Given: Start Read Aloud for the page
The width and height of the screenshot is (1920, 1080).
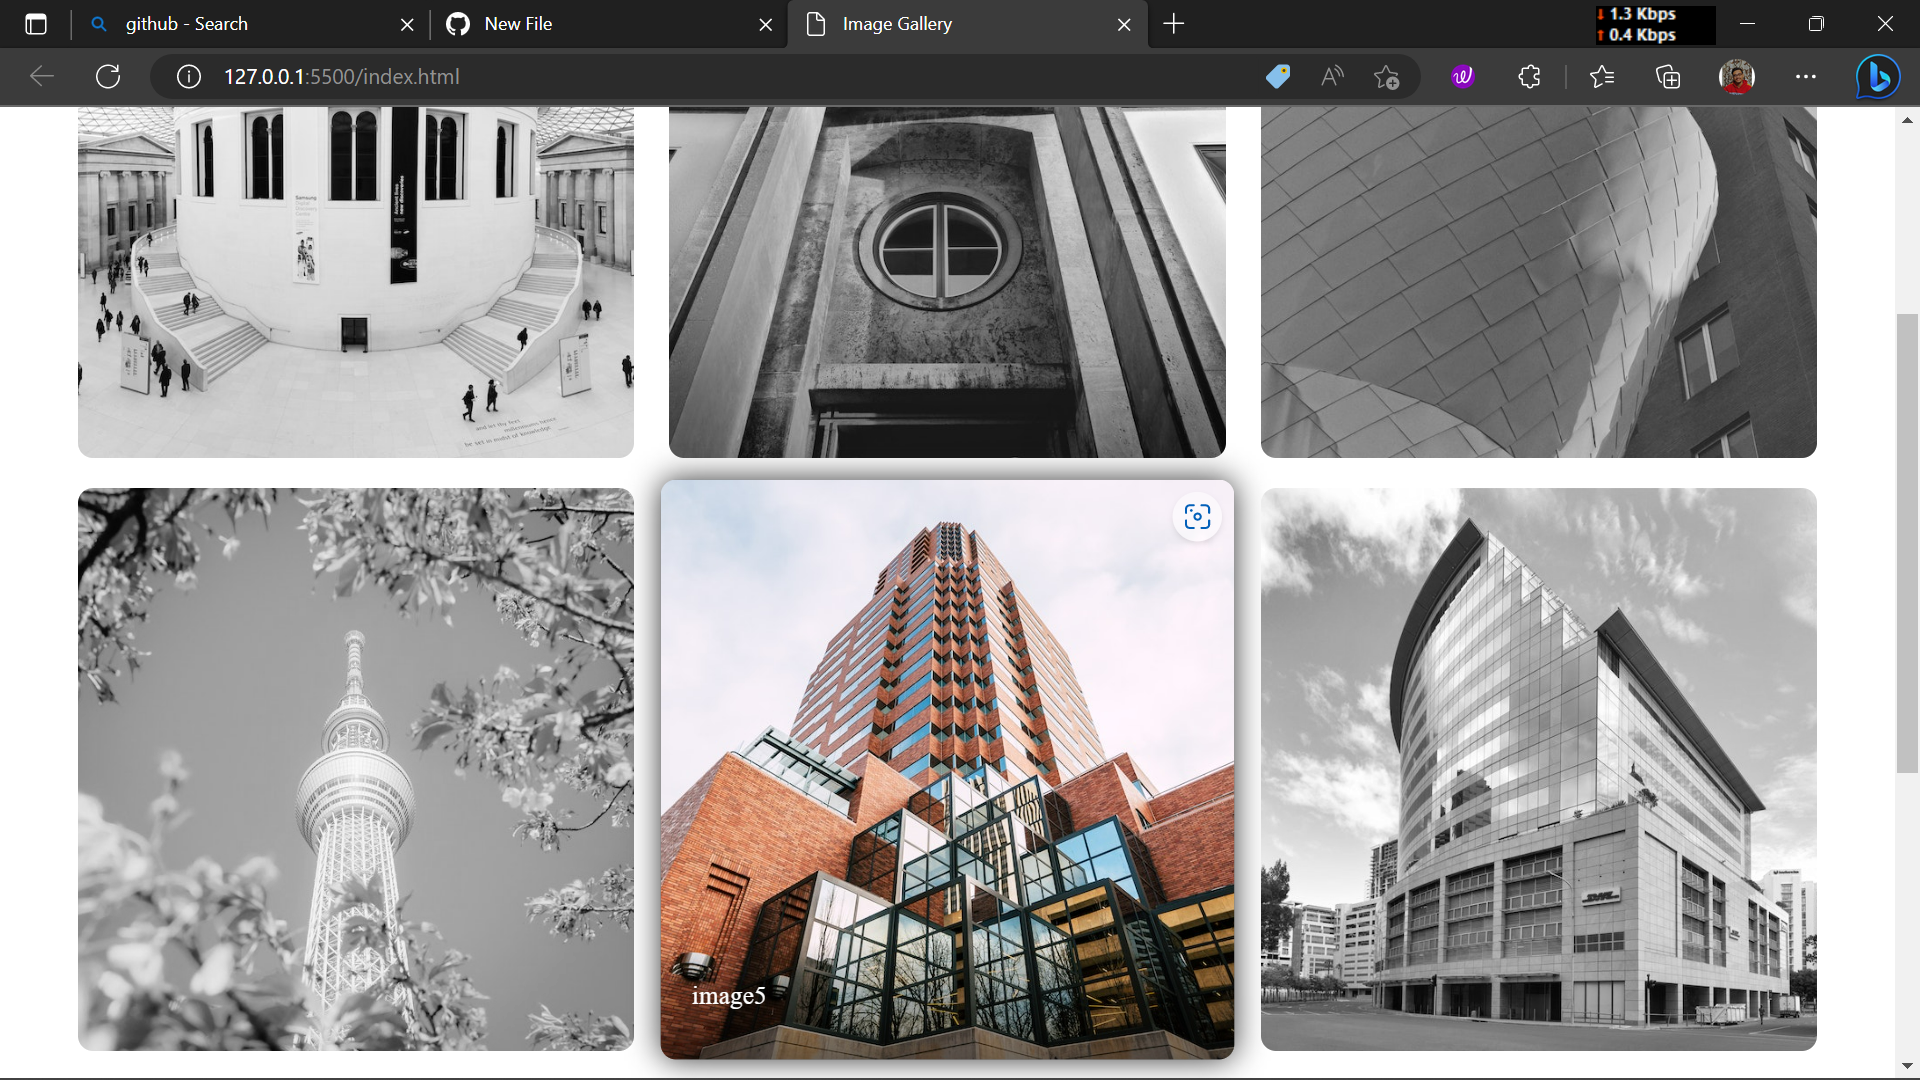Looking at the screenshot, I should pos(1332,76).
